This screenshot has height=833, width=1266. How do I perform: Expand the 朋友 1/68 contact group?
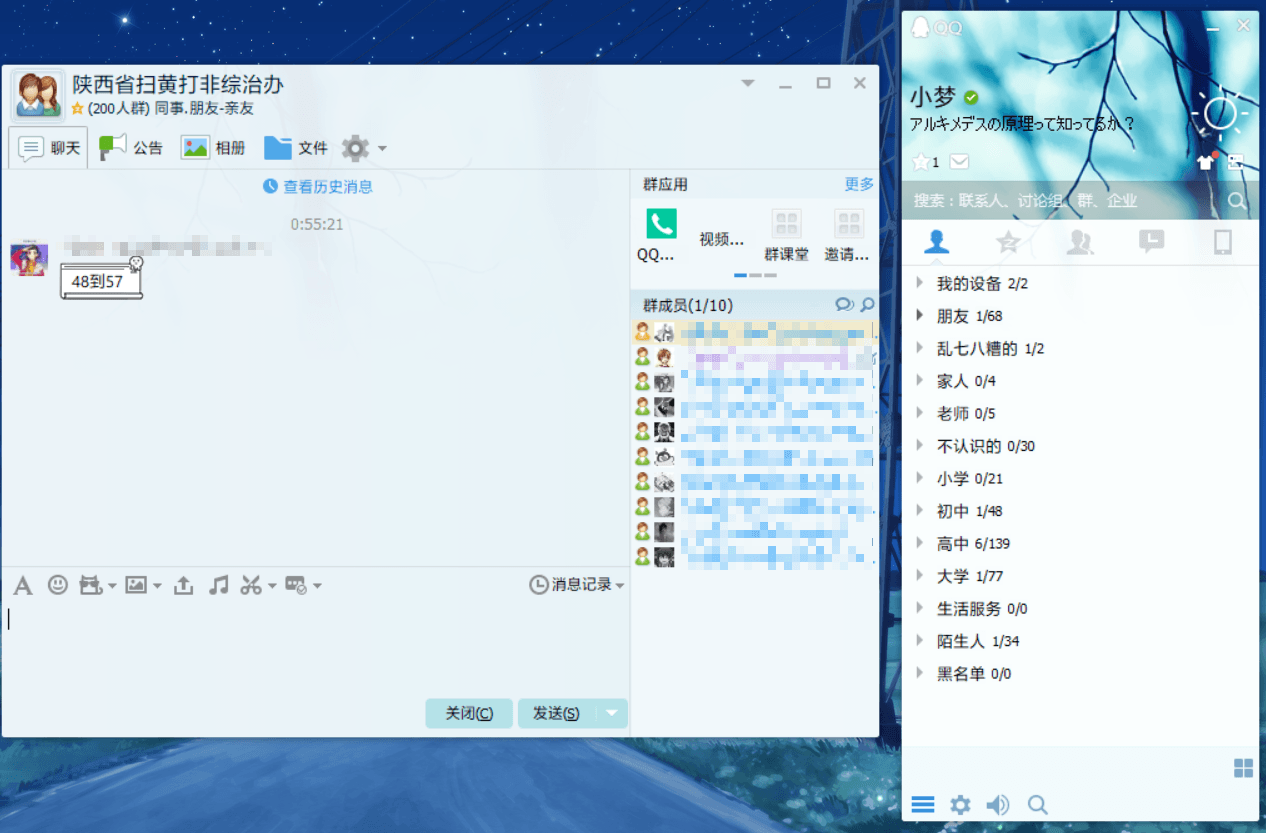(x=968, y=316)
